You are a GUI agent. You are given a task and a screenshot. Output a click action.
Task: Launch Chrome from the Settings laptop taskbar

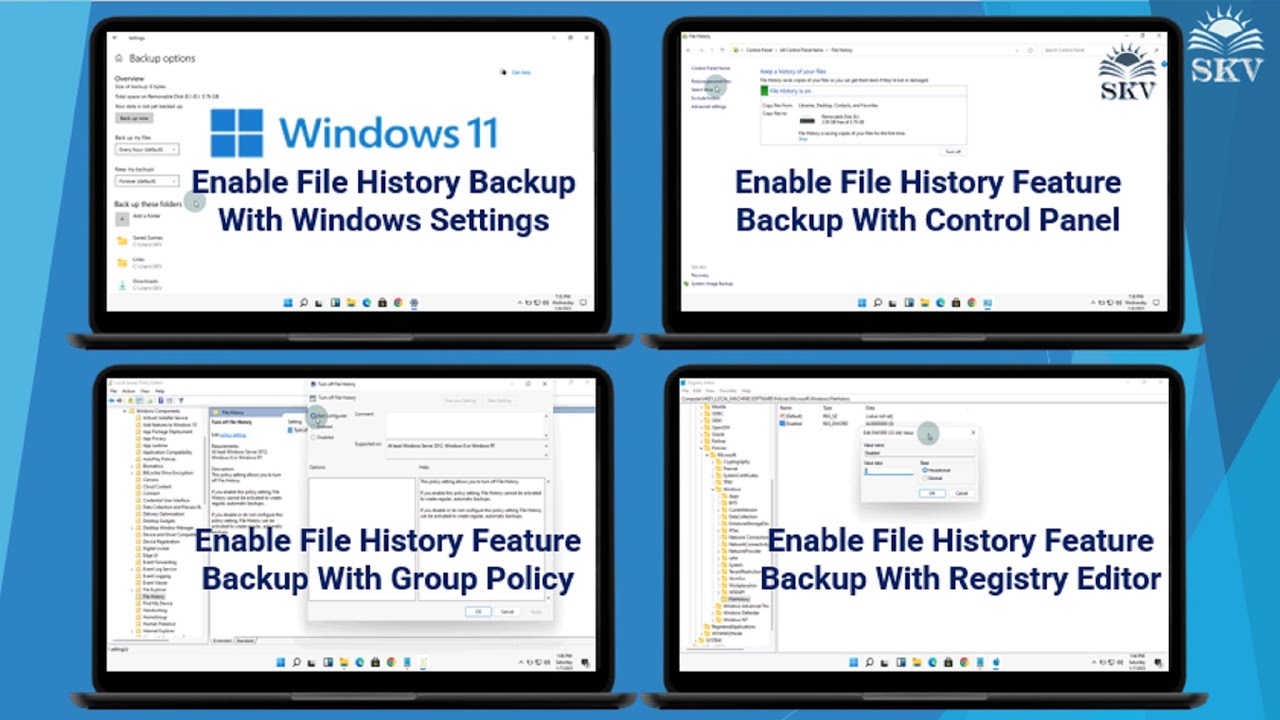click(x=398, y=302)
